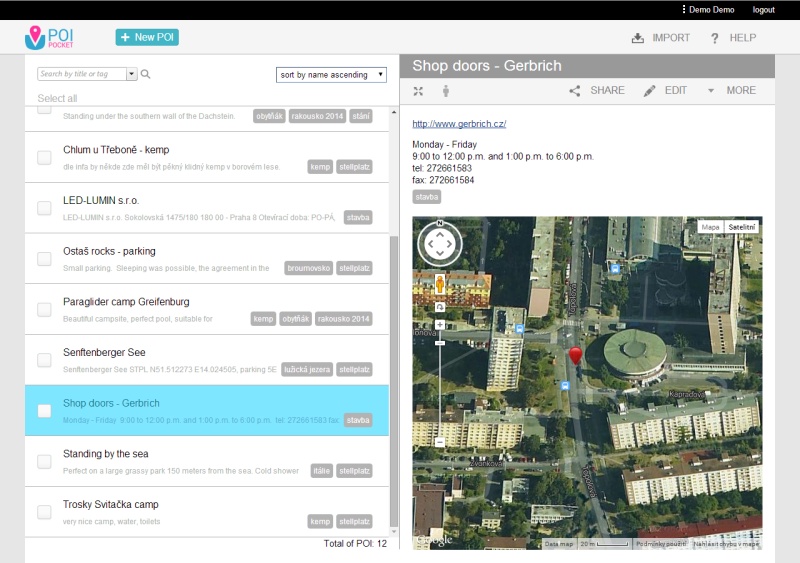Click the HELP menu item

[x=733, y=38]
